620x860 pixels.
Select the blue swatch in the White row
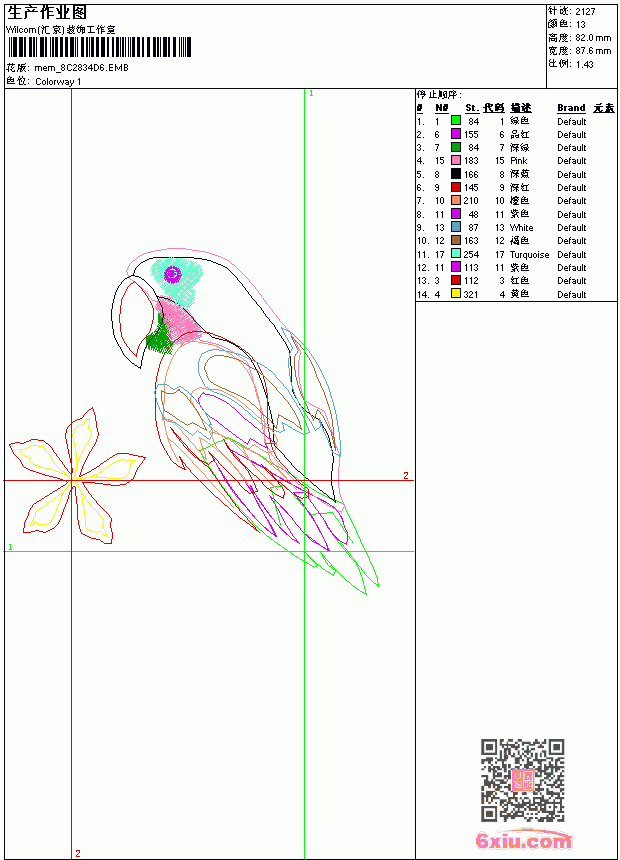[455, 227]
